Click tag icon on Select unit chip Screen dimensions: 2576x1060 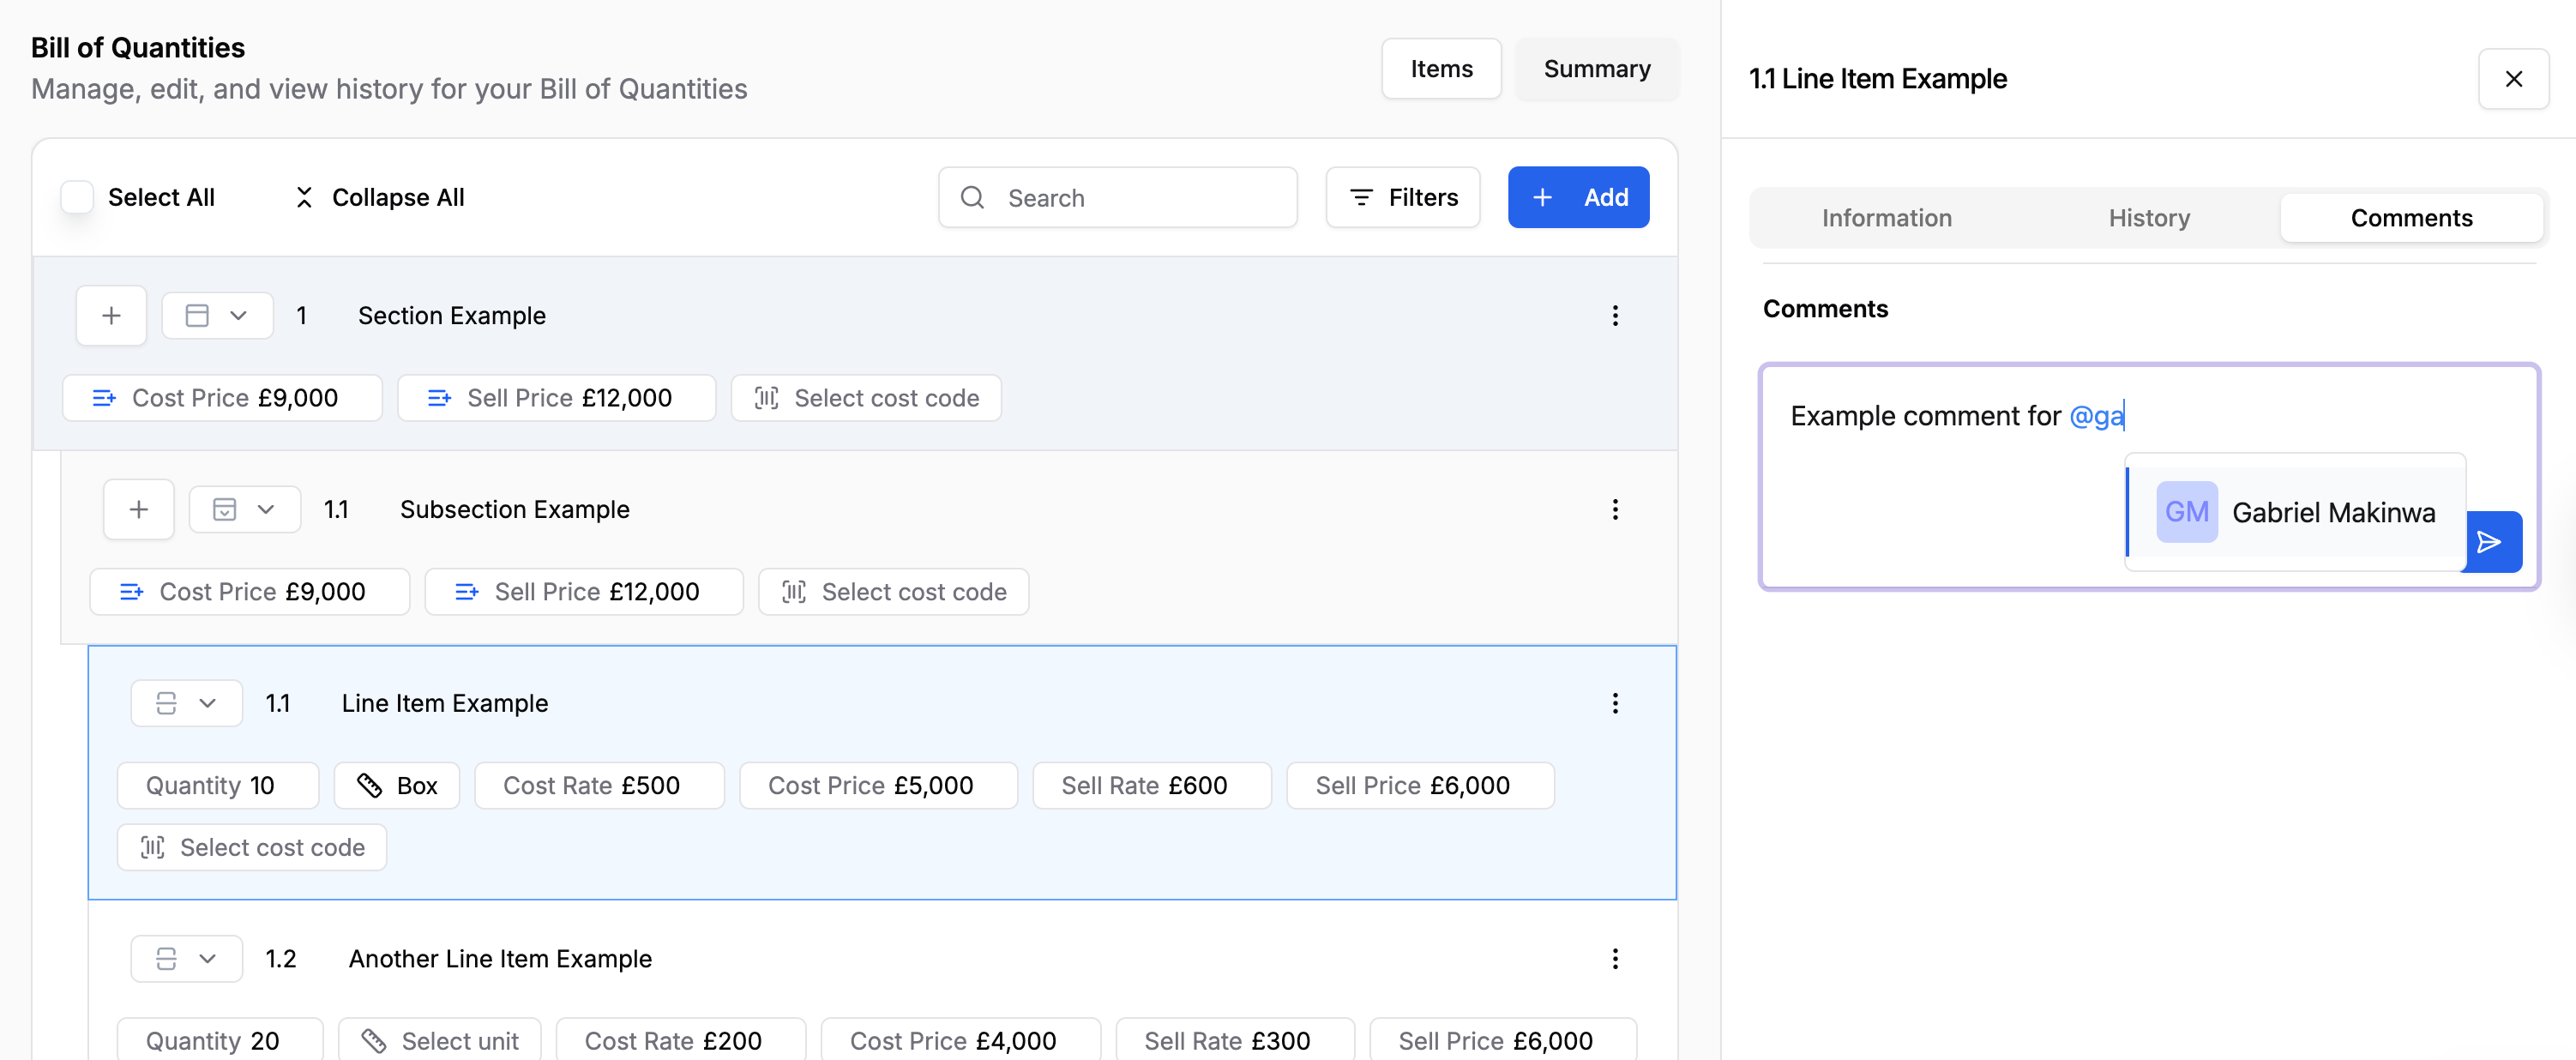coord(374,1041)
